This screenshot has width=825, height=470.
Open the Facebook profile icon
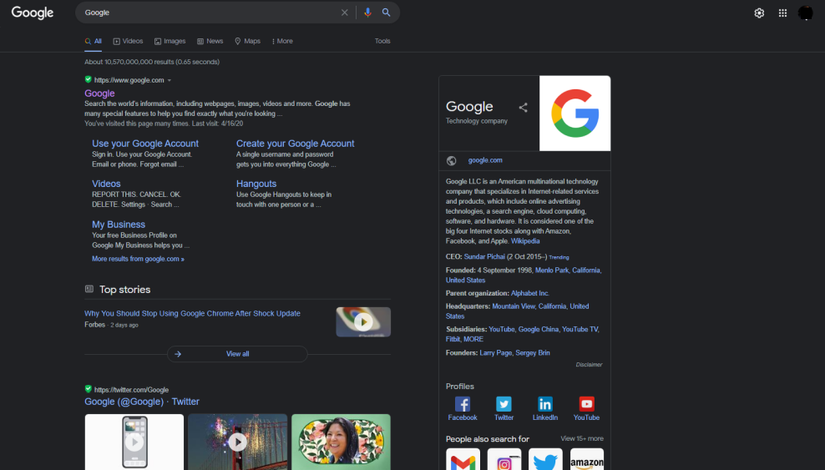[x=462, y=404]
